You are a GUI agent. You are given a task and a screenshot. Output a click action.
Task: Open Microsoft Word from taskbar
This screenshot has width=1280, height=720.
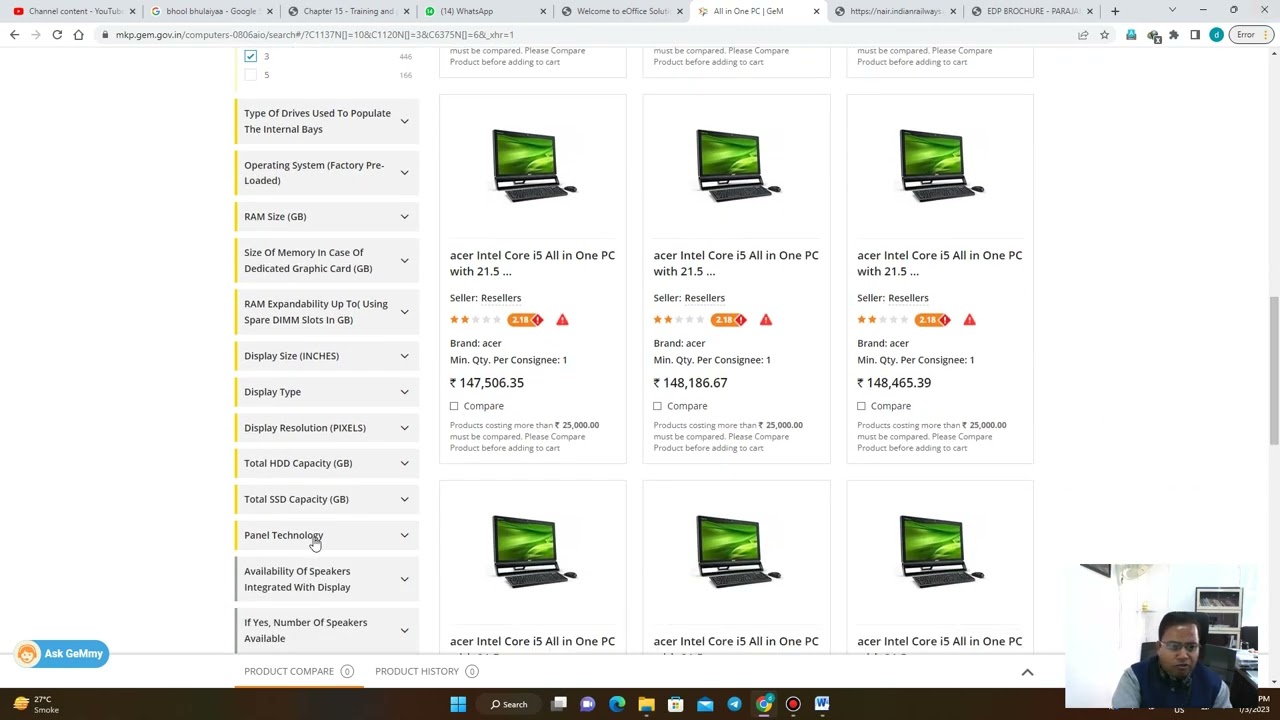[822, 704]
